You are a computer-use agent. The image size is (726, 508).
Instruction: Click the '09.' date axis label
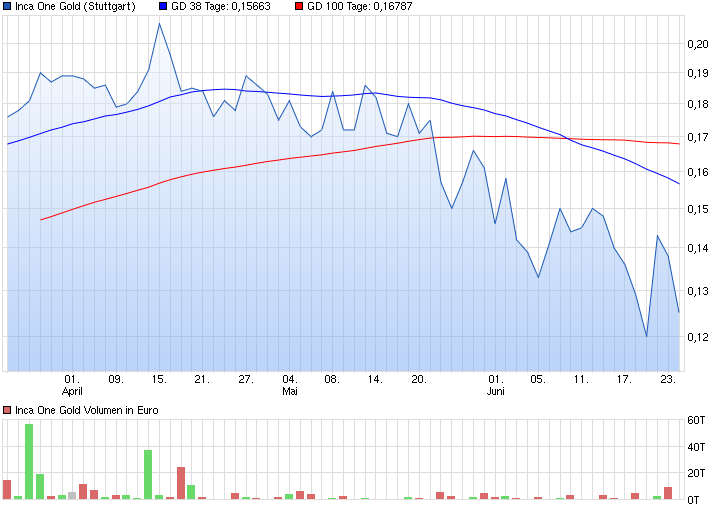115,379
